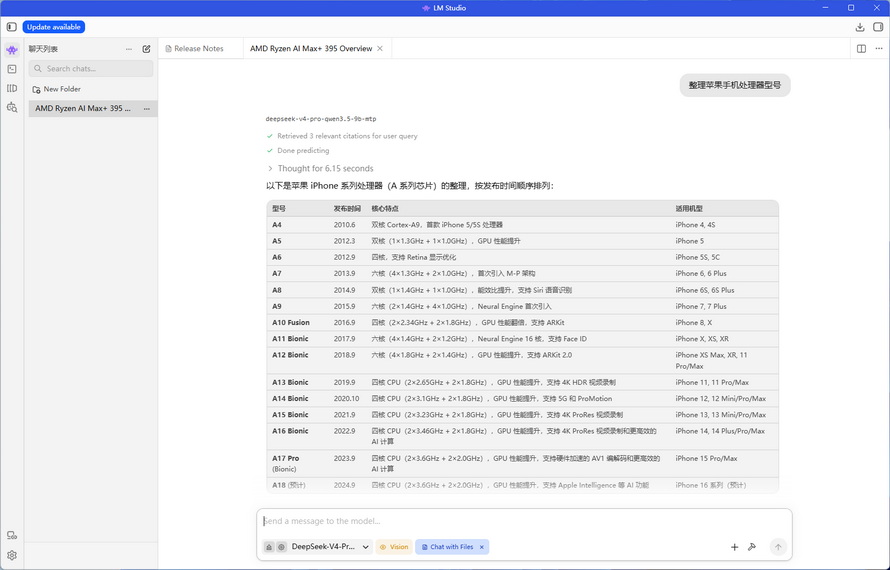Open the settings gear icon
Image resolution: width=890 pixels, height=570 pixels.
coord(12,555)
